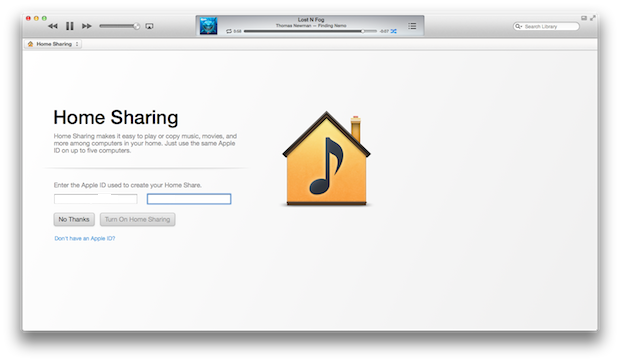Open the search magnifier options
Image resolution: width=620 pixels, height=362 pixels.
click(518, 26)
